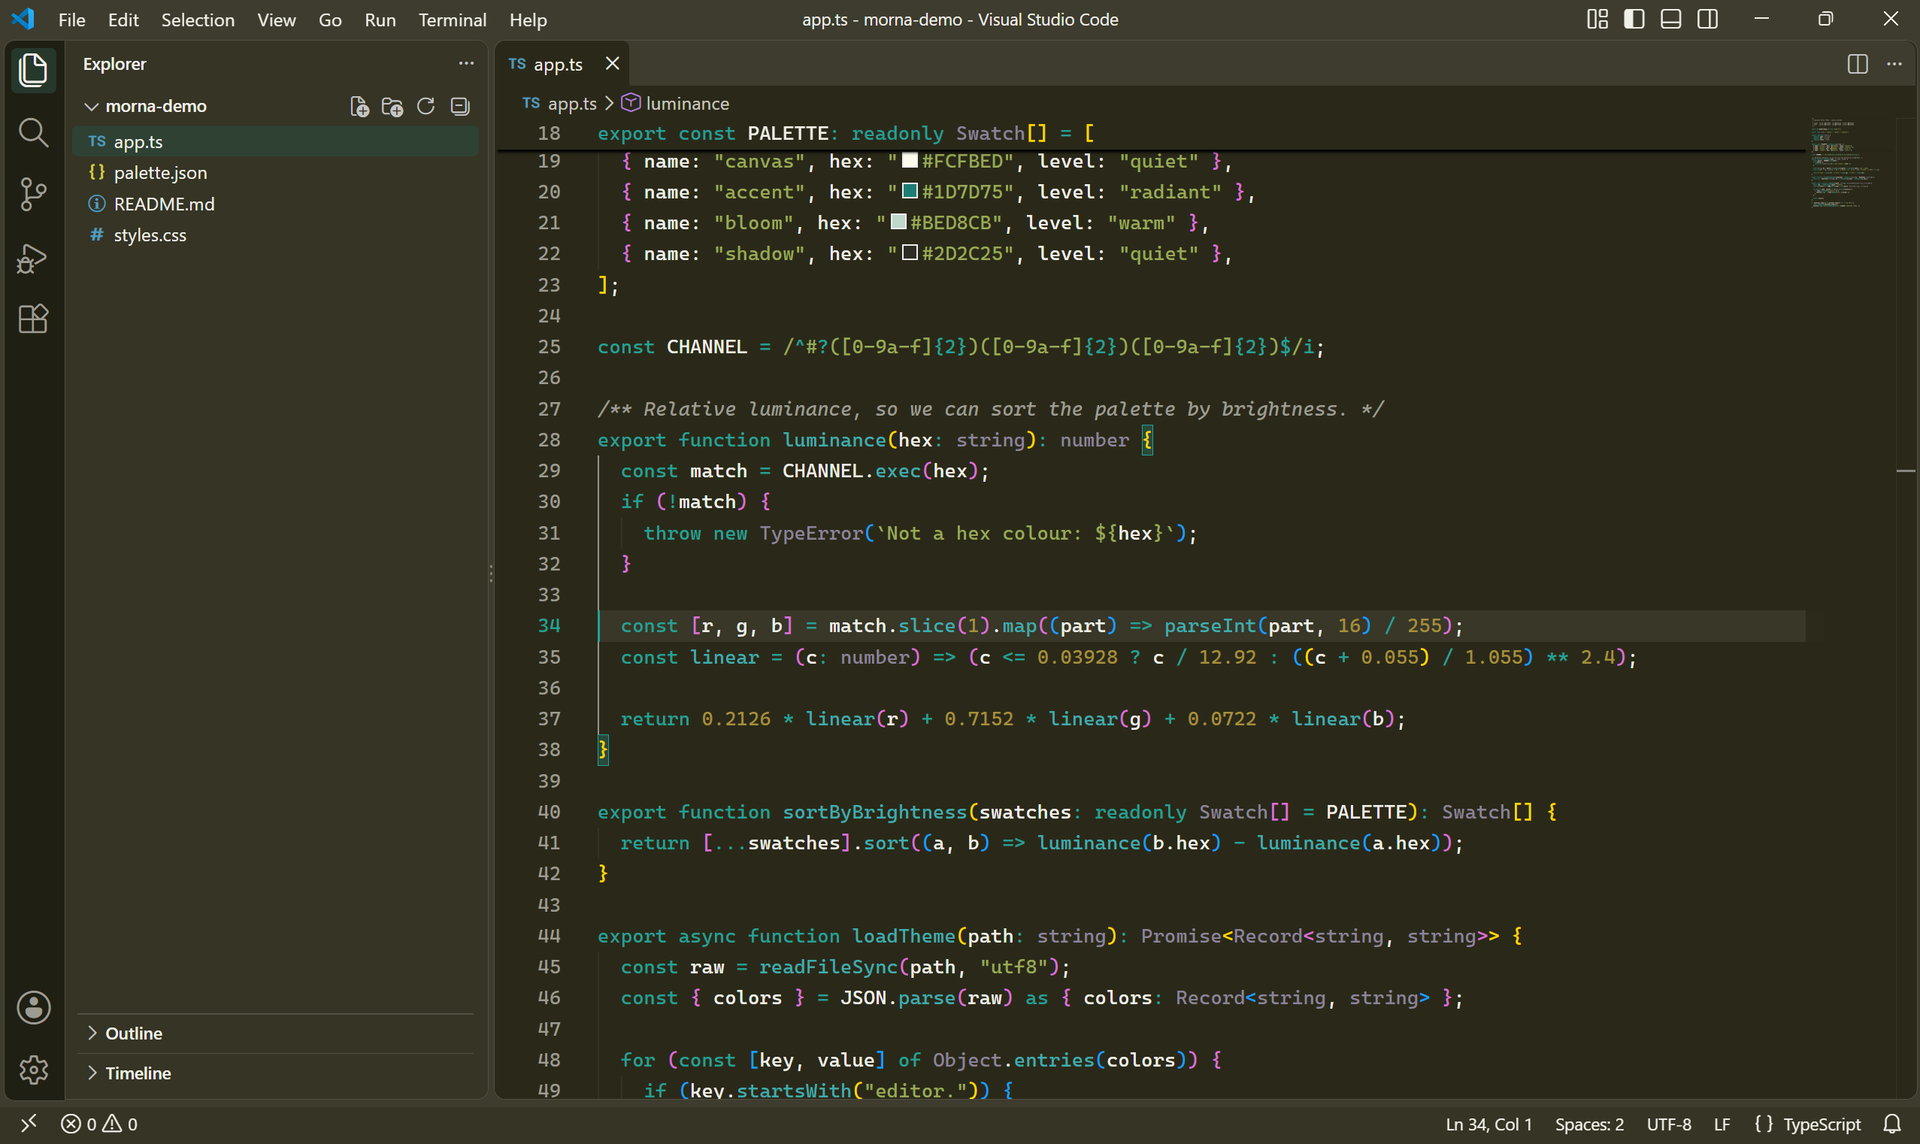Create a new file in morna-demo
This screenshot has height=1144, width=1920.
(359, 106)
